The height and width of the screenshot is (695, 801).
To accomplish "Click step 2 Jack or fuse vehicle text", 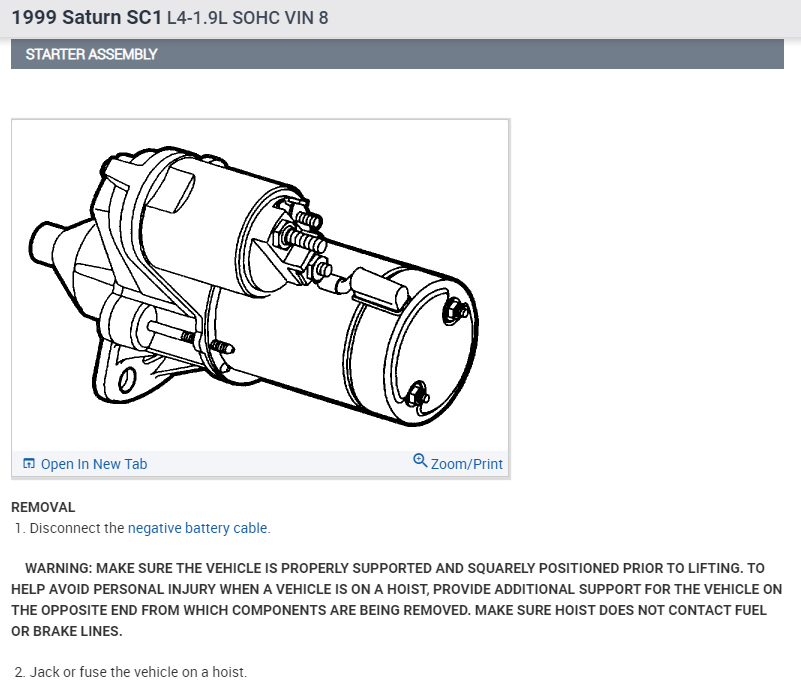I will [x=131, y=671].
